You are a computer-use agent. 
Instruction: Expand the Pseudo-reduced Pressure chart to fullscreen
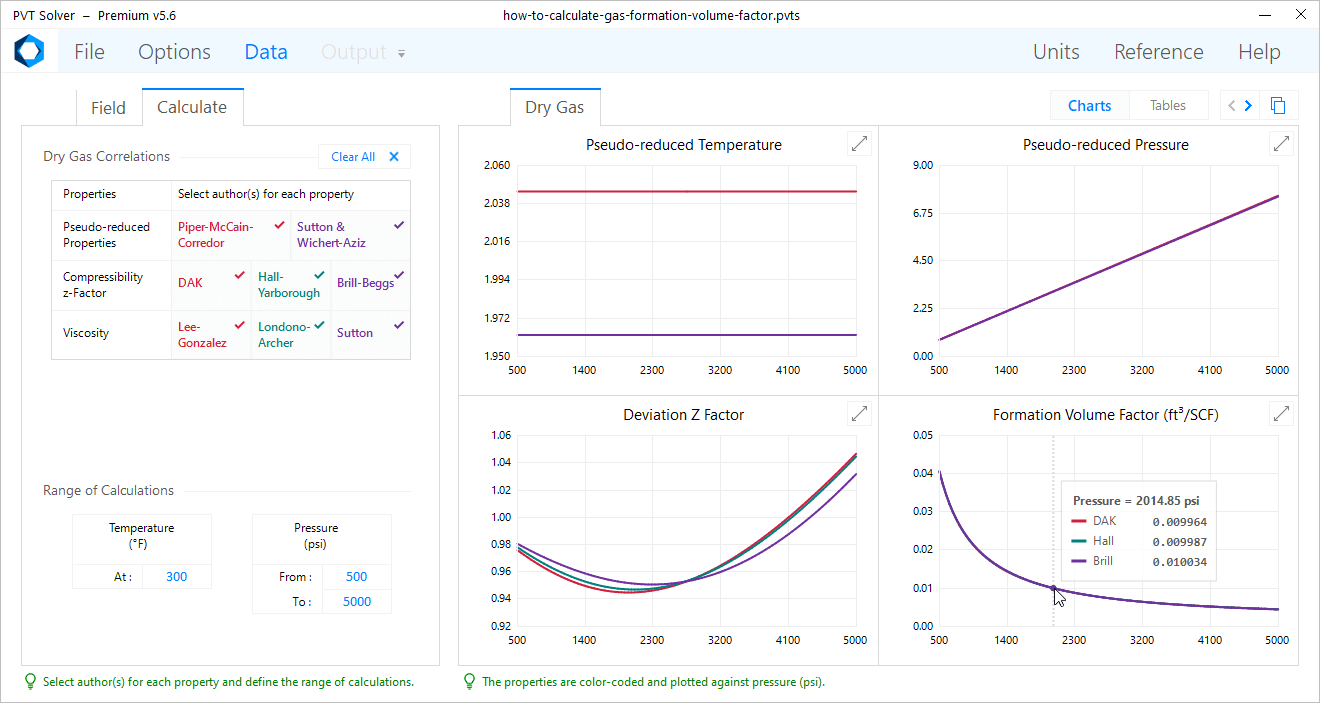coord(1280,144)
